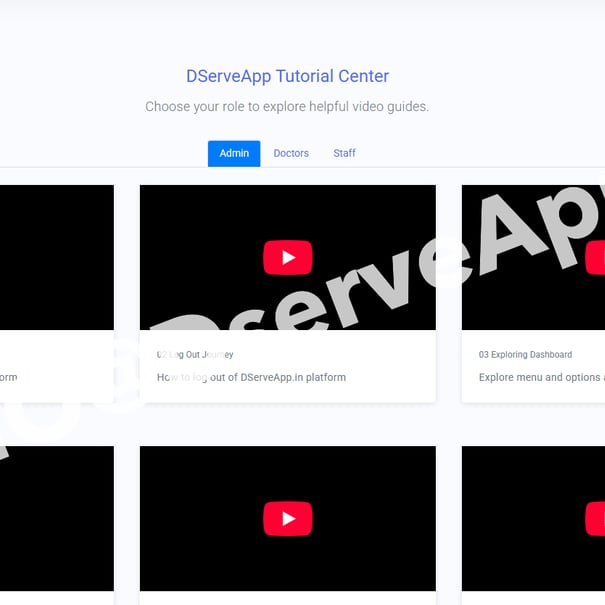This screenshot has height=605, width=605.
Task: Open the Staff tab
Action: [x=344, y=154]
